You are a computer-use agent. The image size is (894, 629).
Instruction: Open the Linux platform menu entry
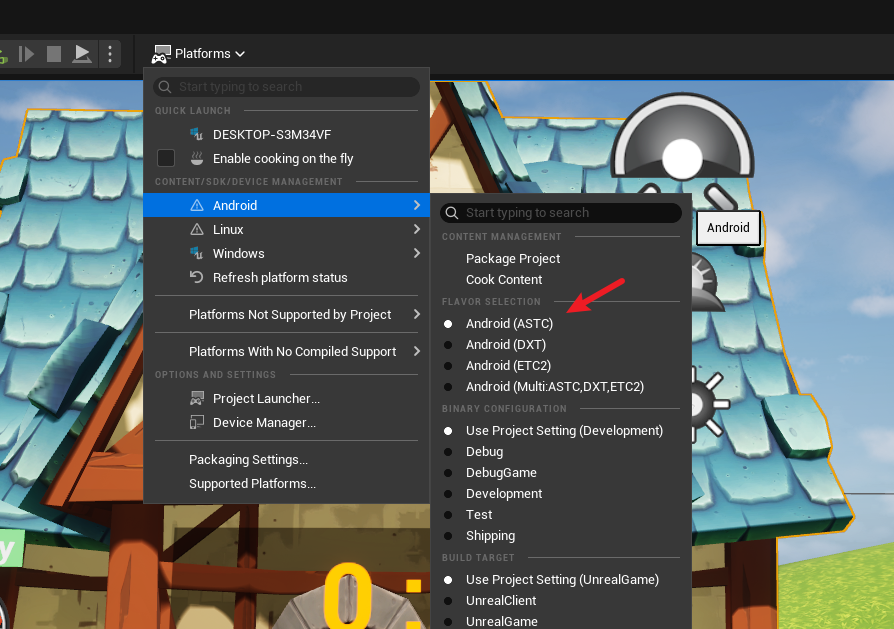tap(286, 229)
